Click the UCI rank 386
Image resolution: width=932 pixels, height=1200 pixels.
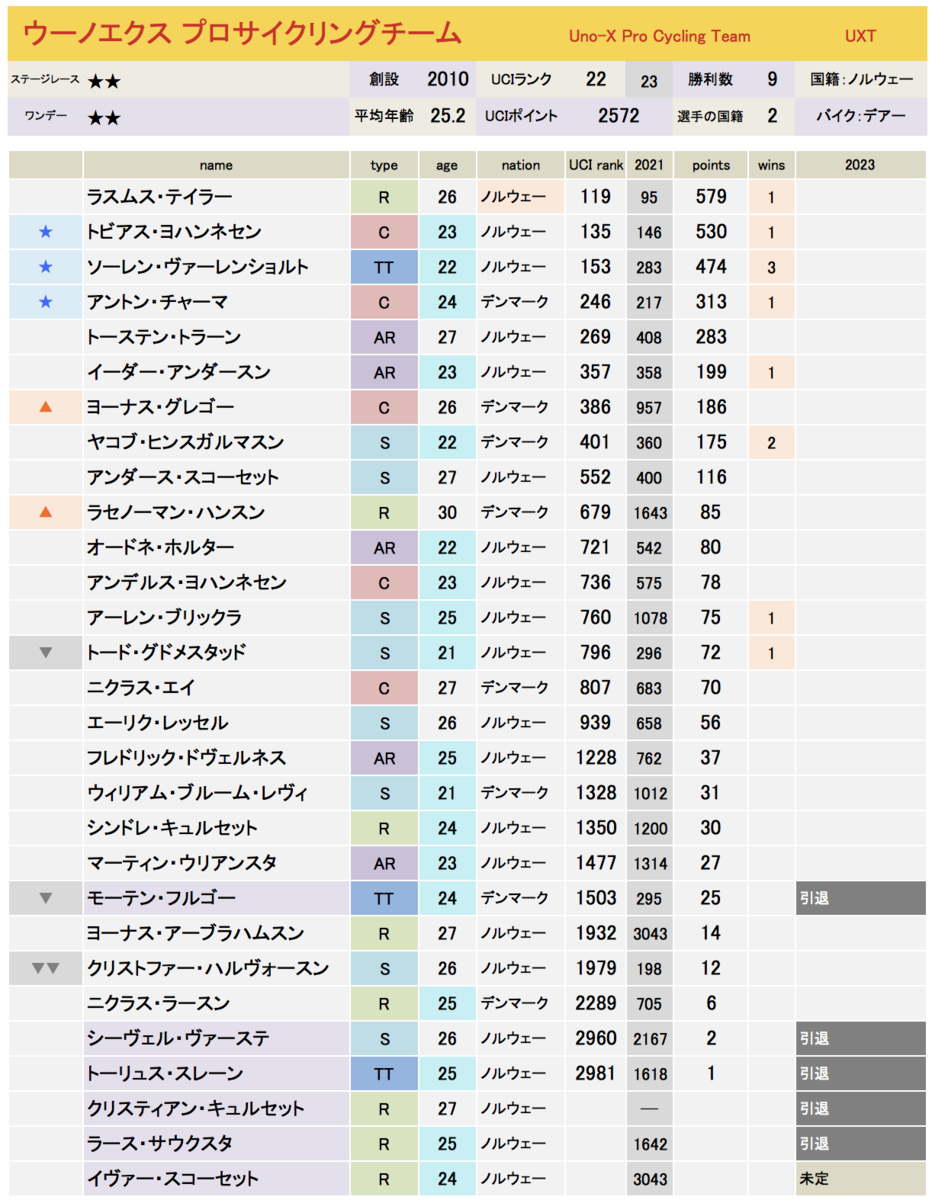(x=595, y=407)
